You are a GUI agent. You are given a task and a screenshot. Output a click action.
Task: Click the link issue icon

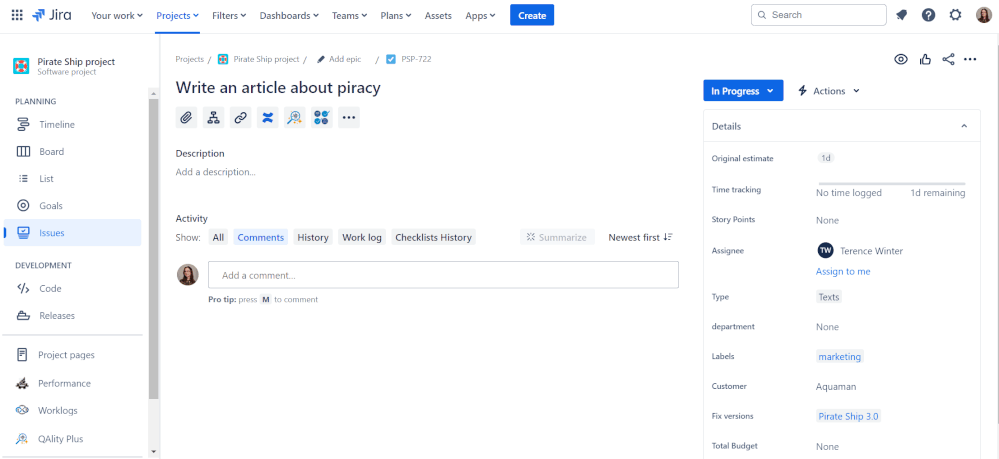pos(240,117)
